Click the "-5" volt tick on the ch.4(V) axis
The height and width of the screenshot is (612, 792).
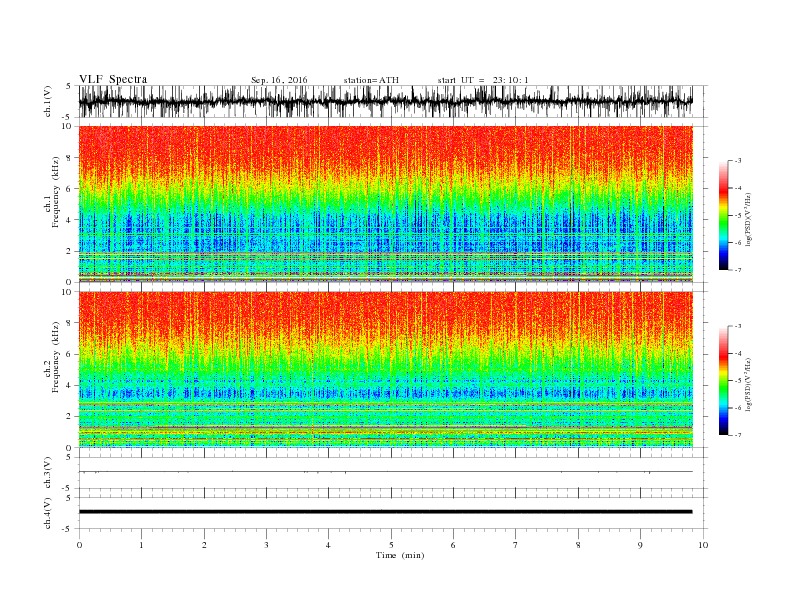[68, 529]
